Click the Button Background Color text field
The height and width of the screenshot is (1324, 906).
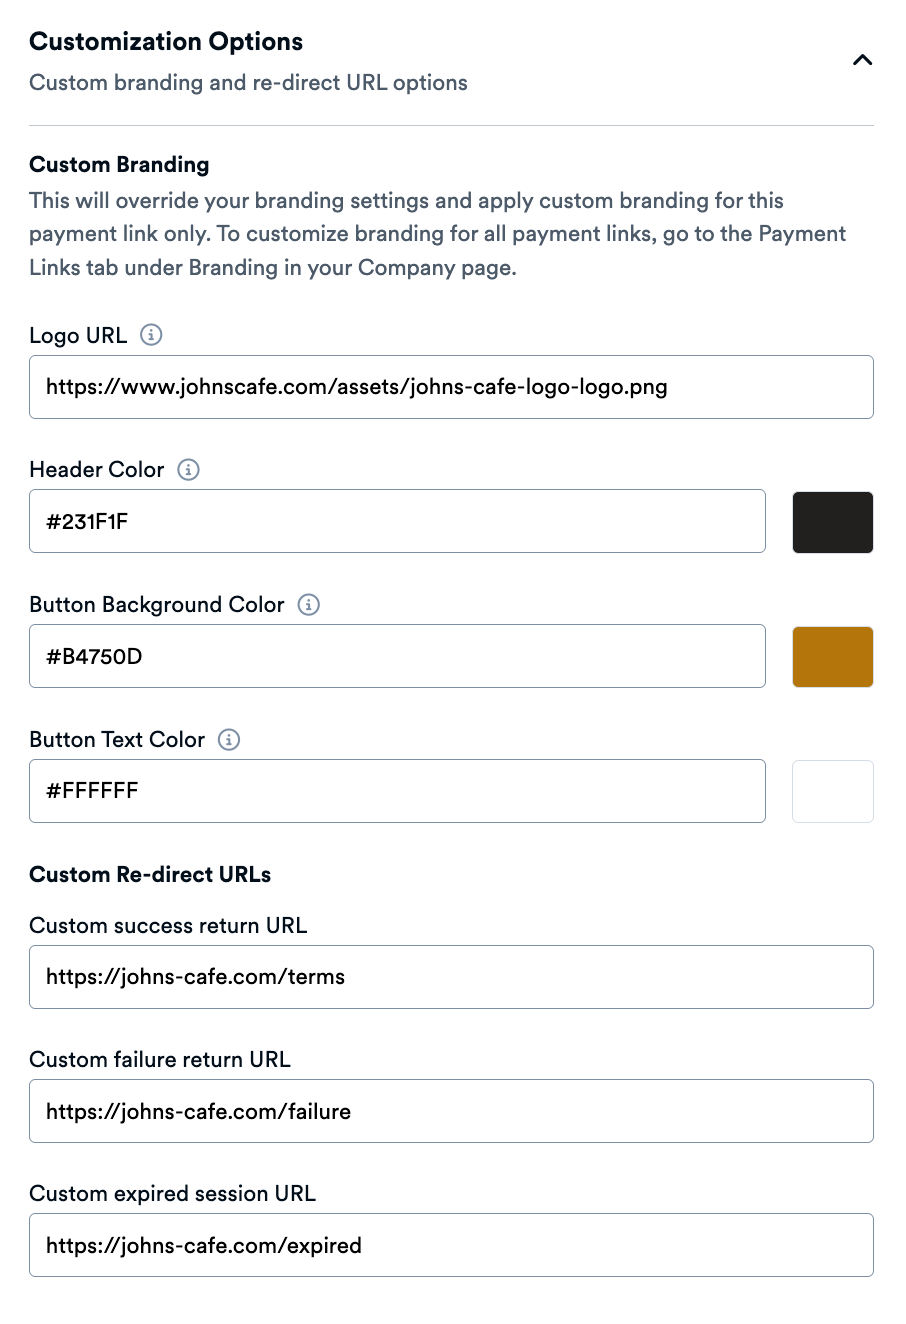coord(396,656)
